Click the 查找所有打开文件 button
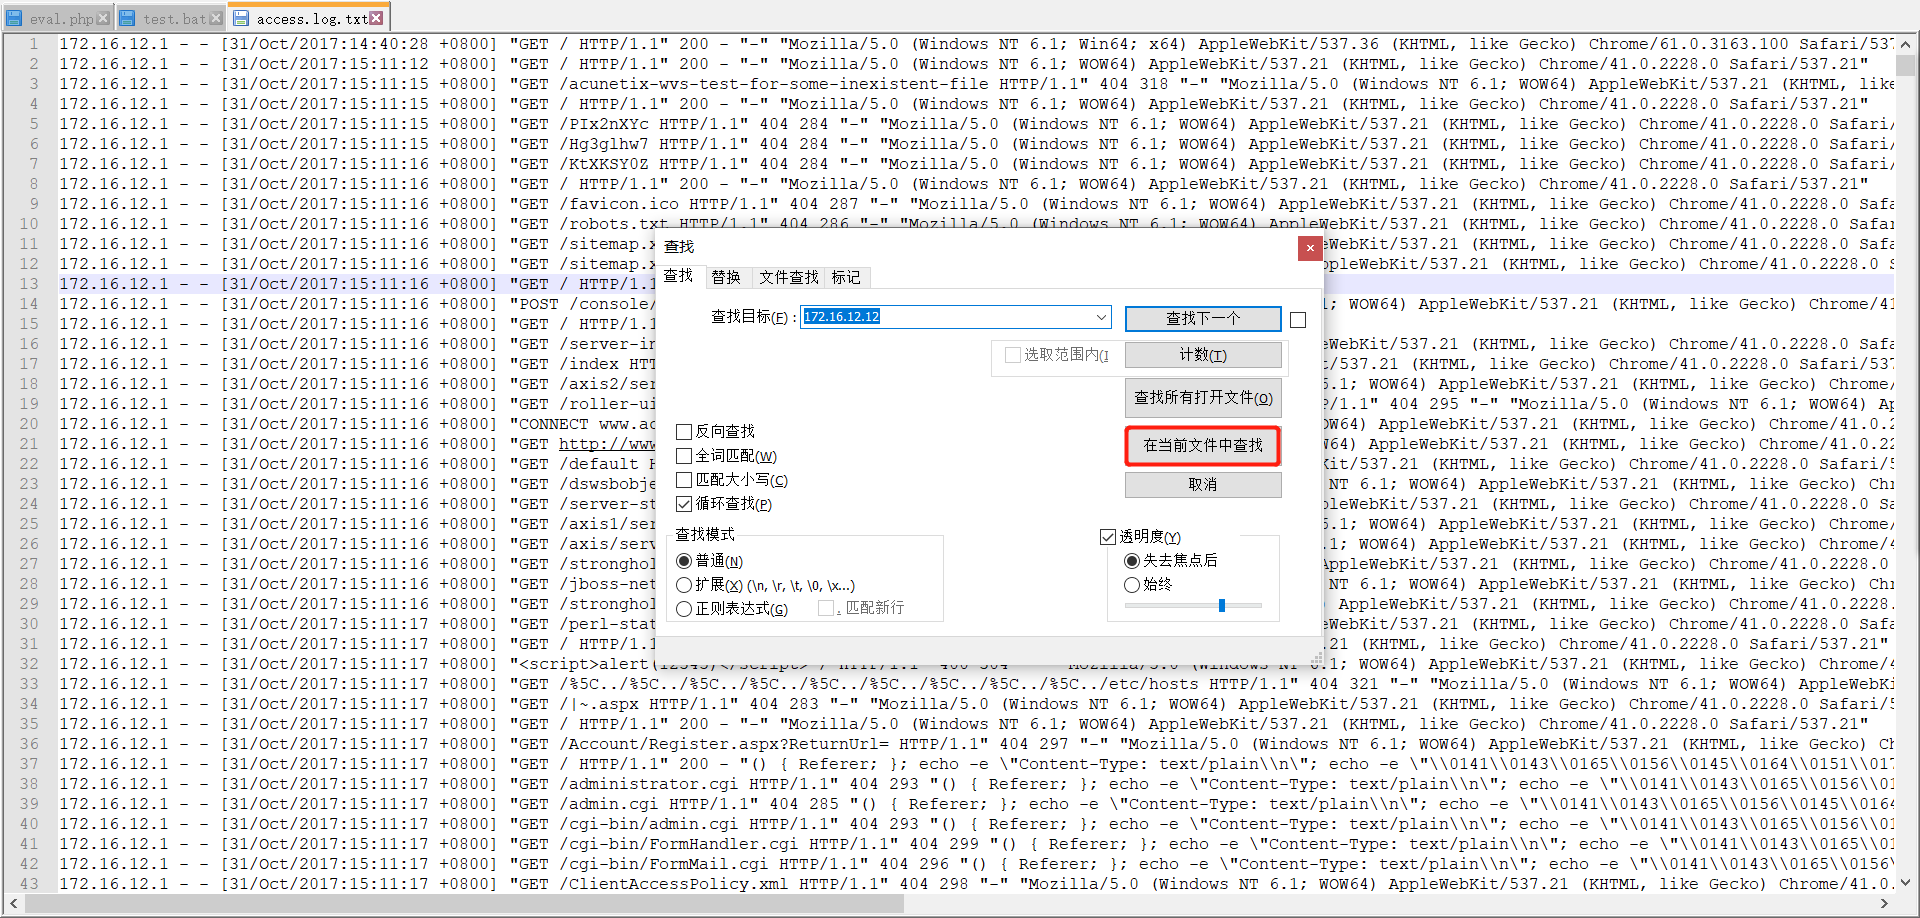 pyautogui.click(x=1203, y=398)
